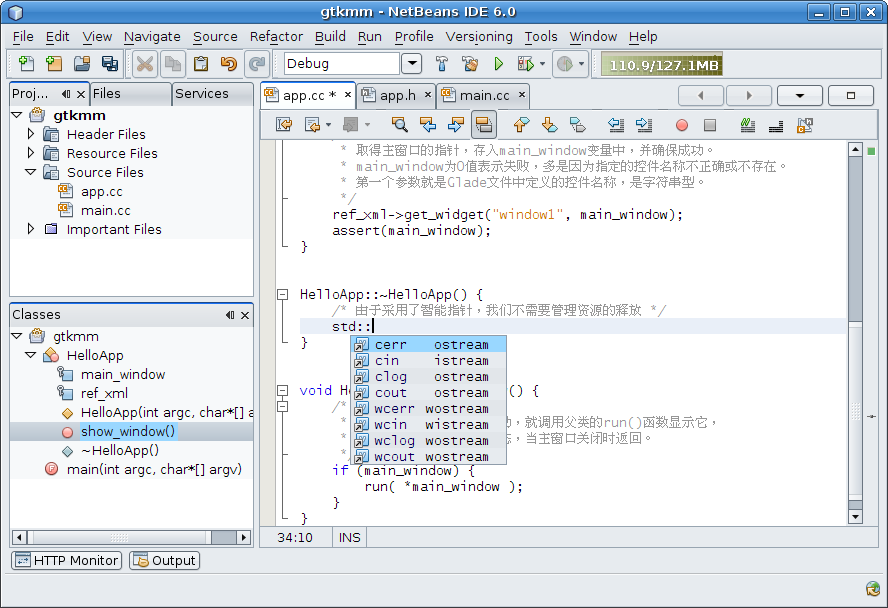The height and width of the screenshot is (608, 888).
Task: Collapse HelloApp class in Classes panel
Action: pyautogui.click(x=31, y=355)
